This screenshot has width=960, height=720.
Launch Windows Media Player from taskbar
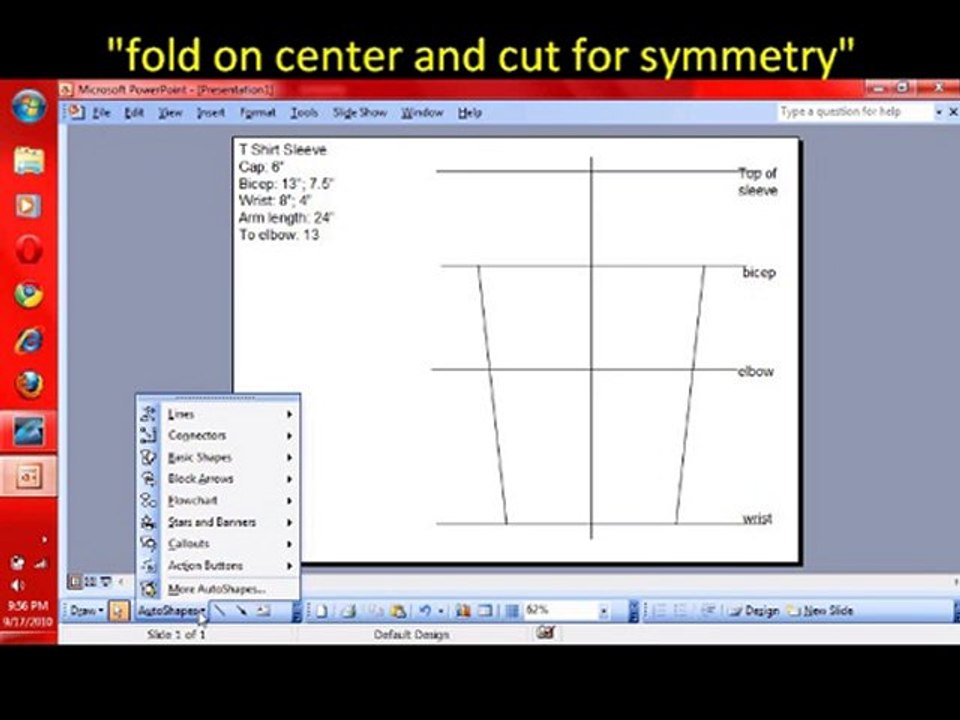pos(28,206)
